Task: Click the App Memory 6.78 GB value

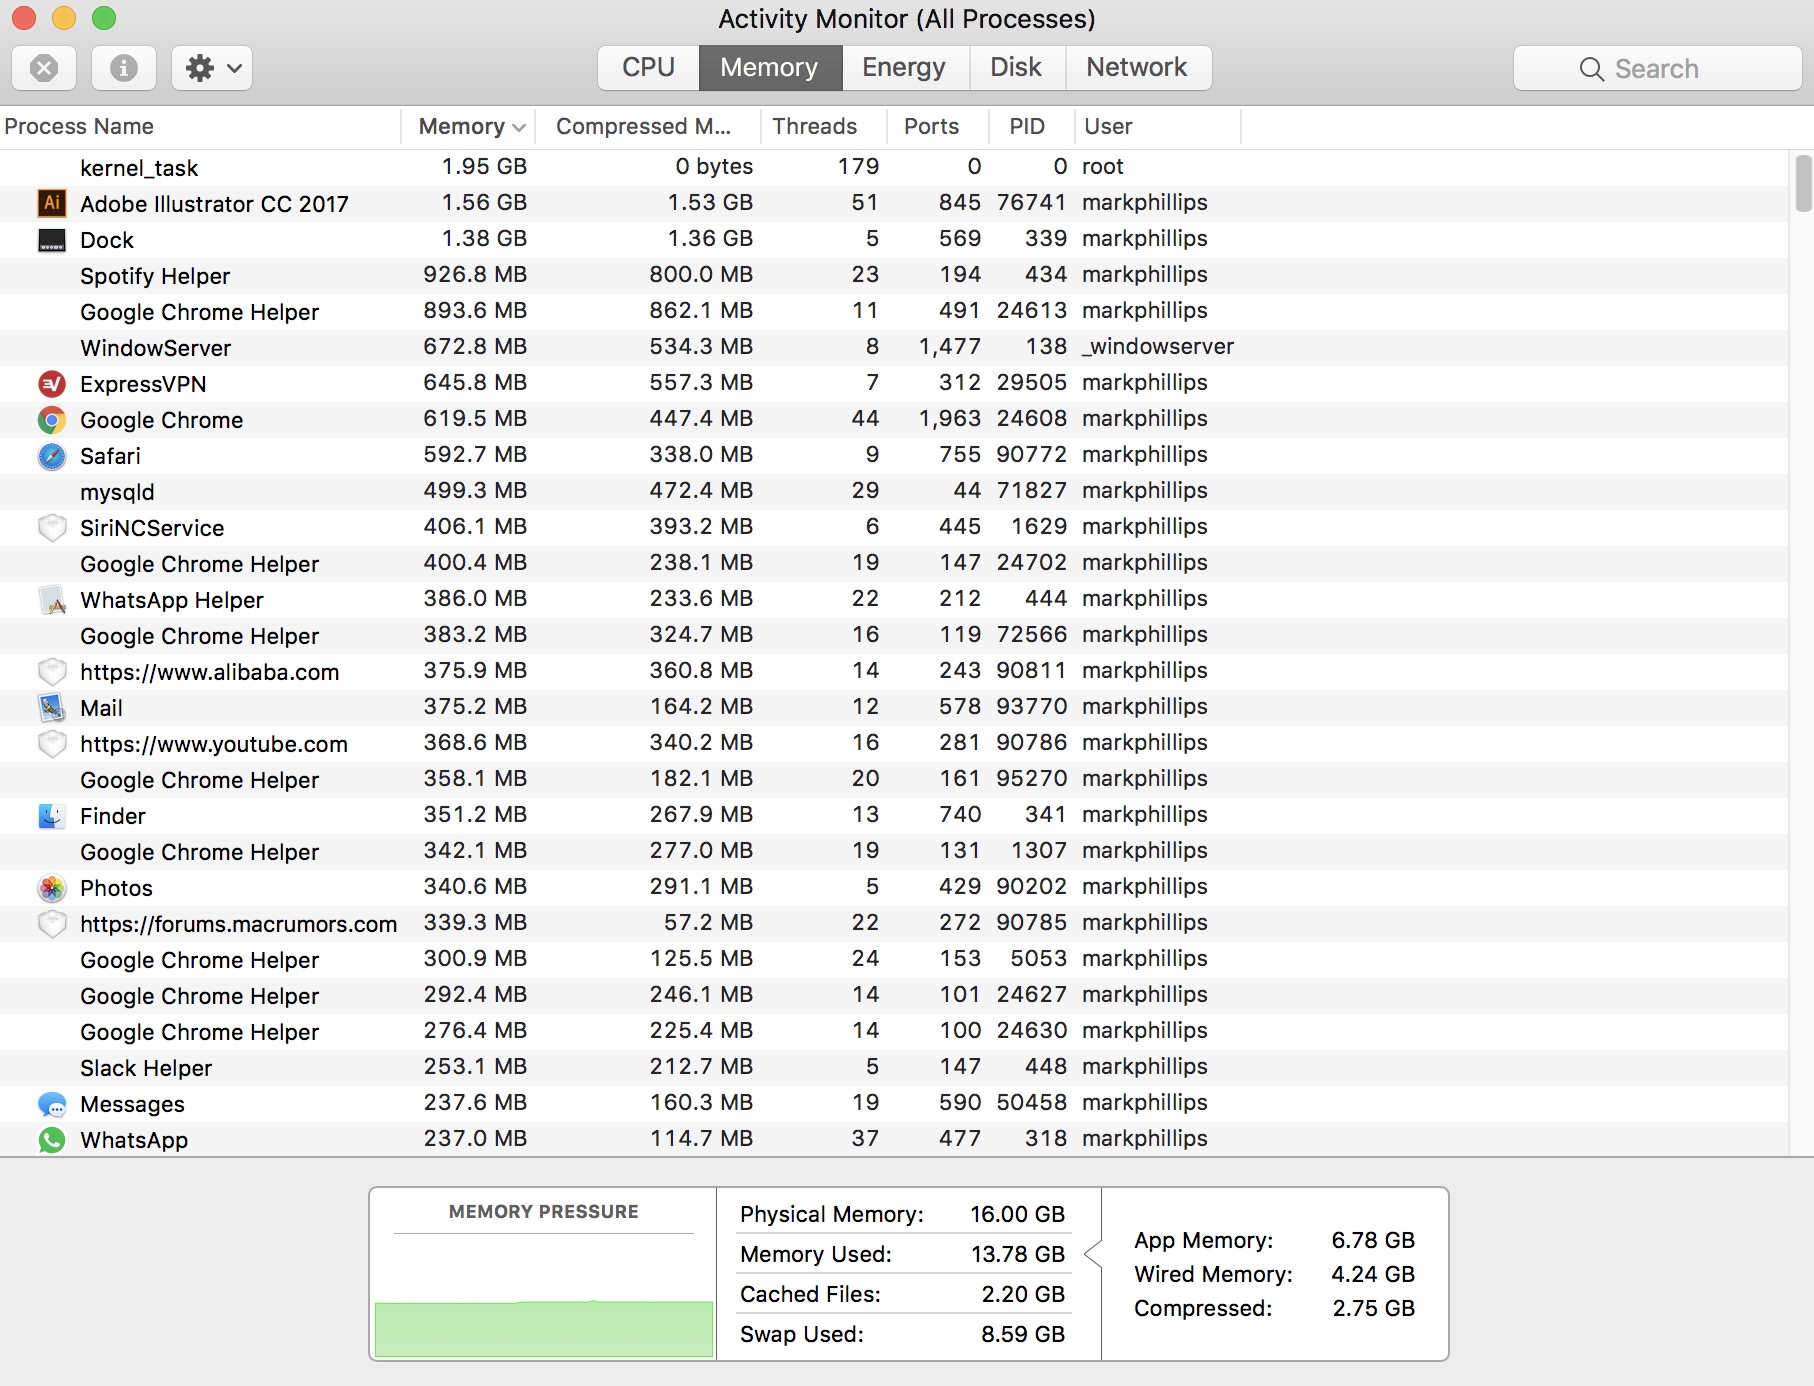Action: (1373, 1240)
